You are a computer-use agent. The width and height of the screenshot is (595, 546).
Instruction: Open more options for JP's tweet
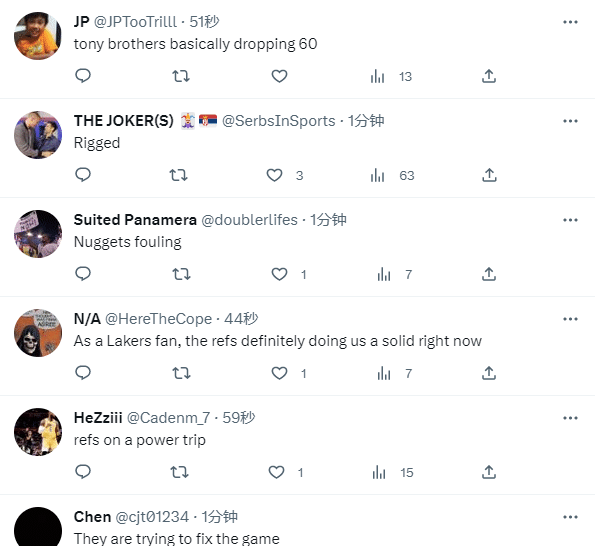point(570,22)
